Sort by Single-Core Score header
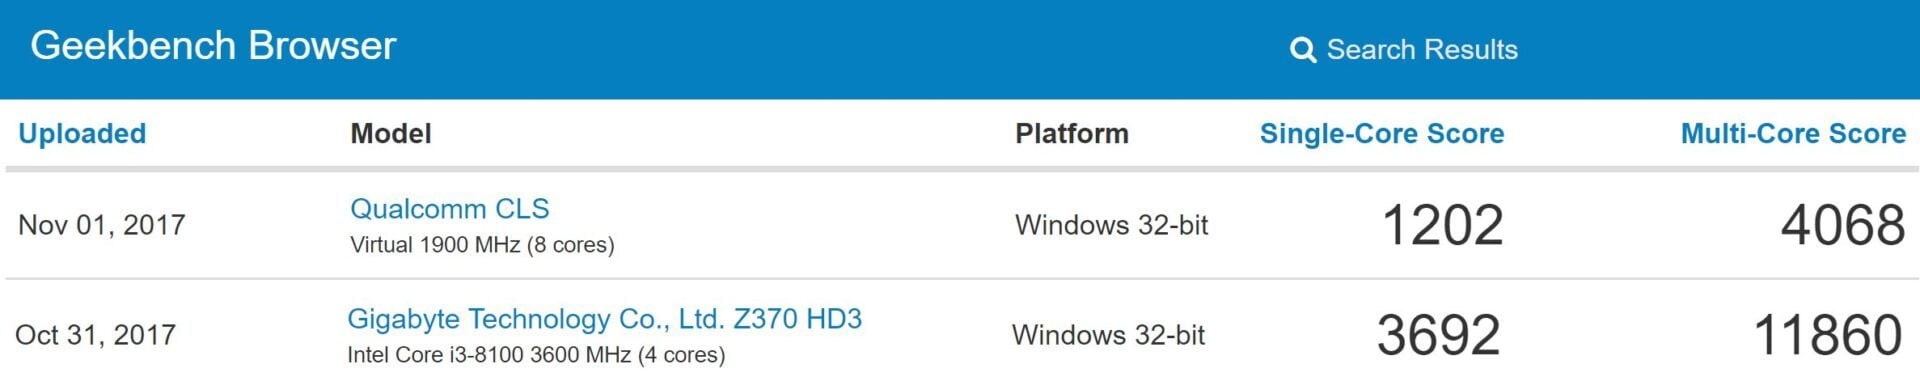1920x381 pixels. (1382, 133)
